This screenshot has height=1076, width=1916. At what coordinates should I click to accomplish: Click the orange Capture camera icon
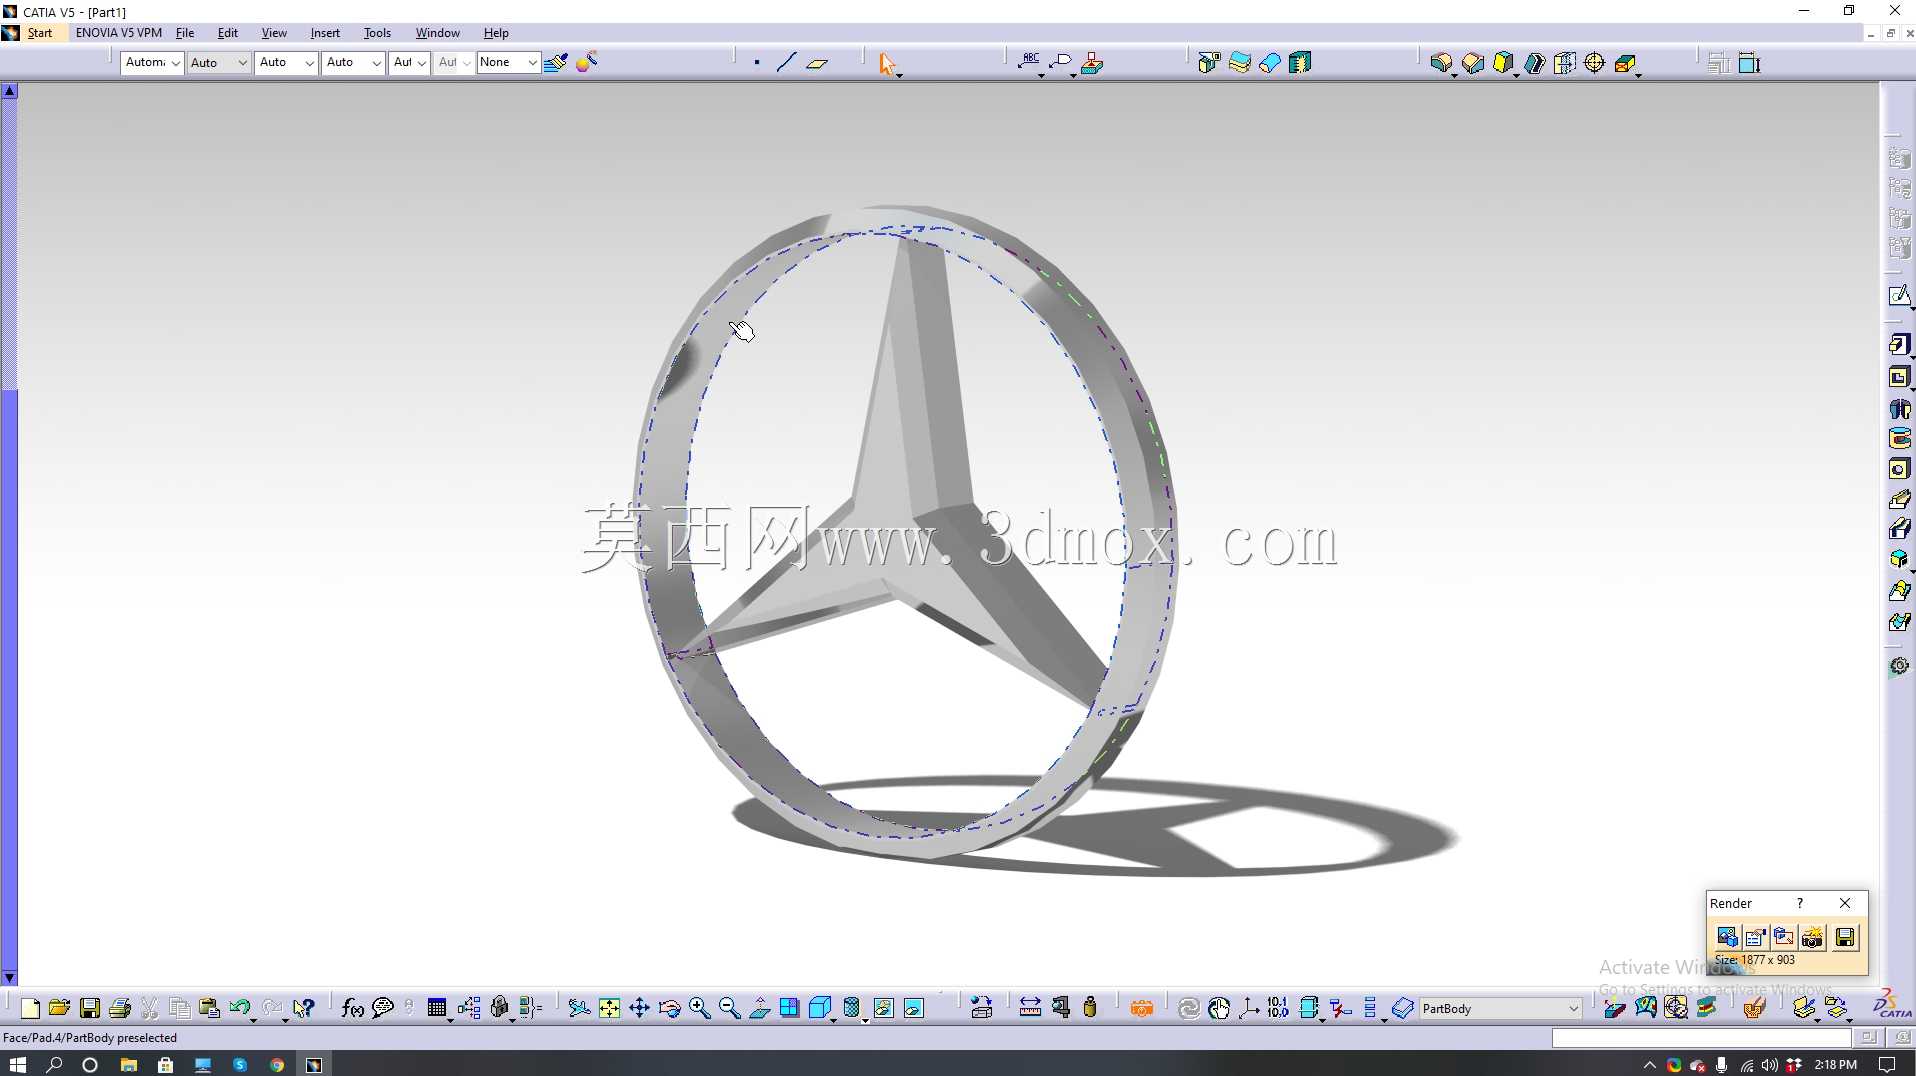(1141, 1008)
